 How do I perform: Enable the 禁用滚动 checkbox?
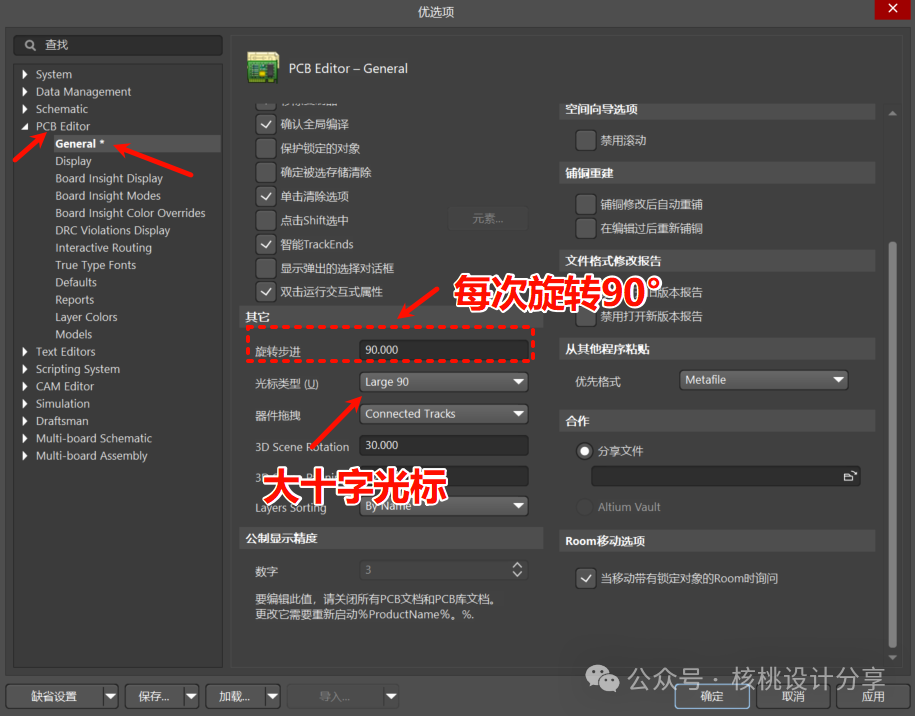(586, 140)
